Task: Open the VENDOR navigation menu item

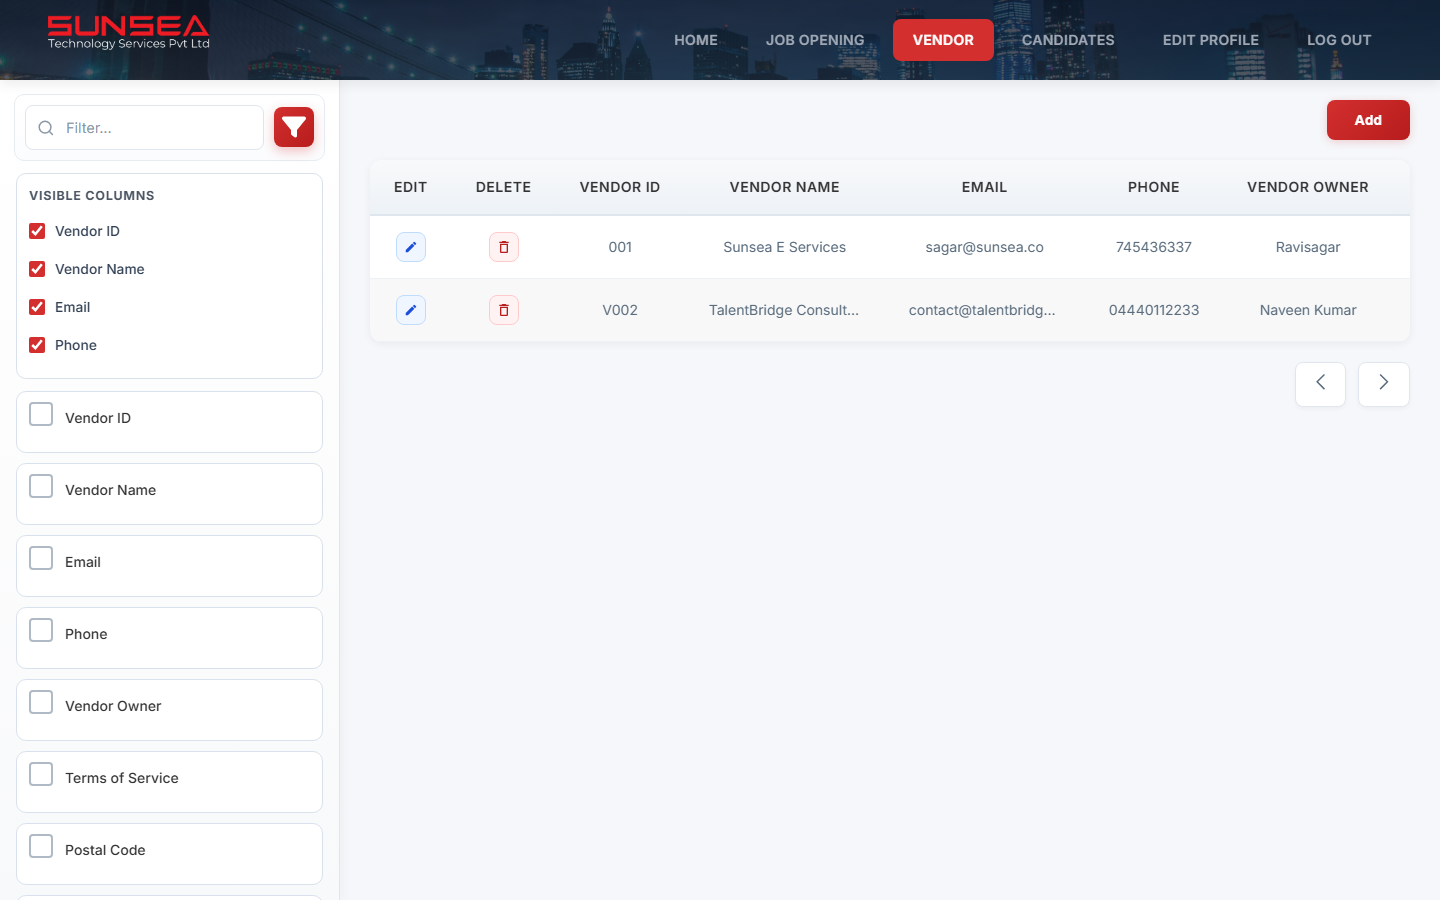Action: (943, 40)
